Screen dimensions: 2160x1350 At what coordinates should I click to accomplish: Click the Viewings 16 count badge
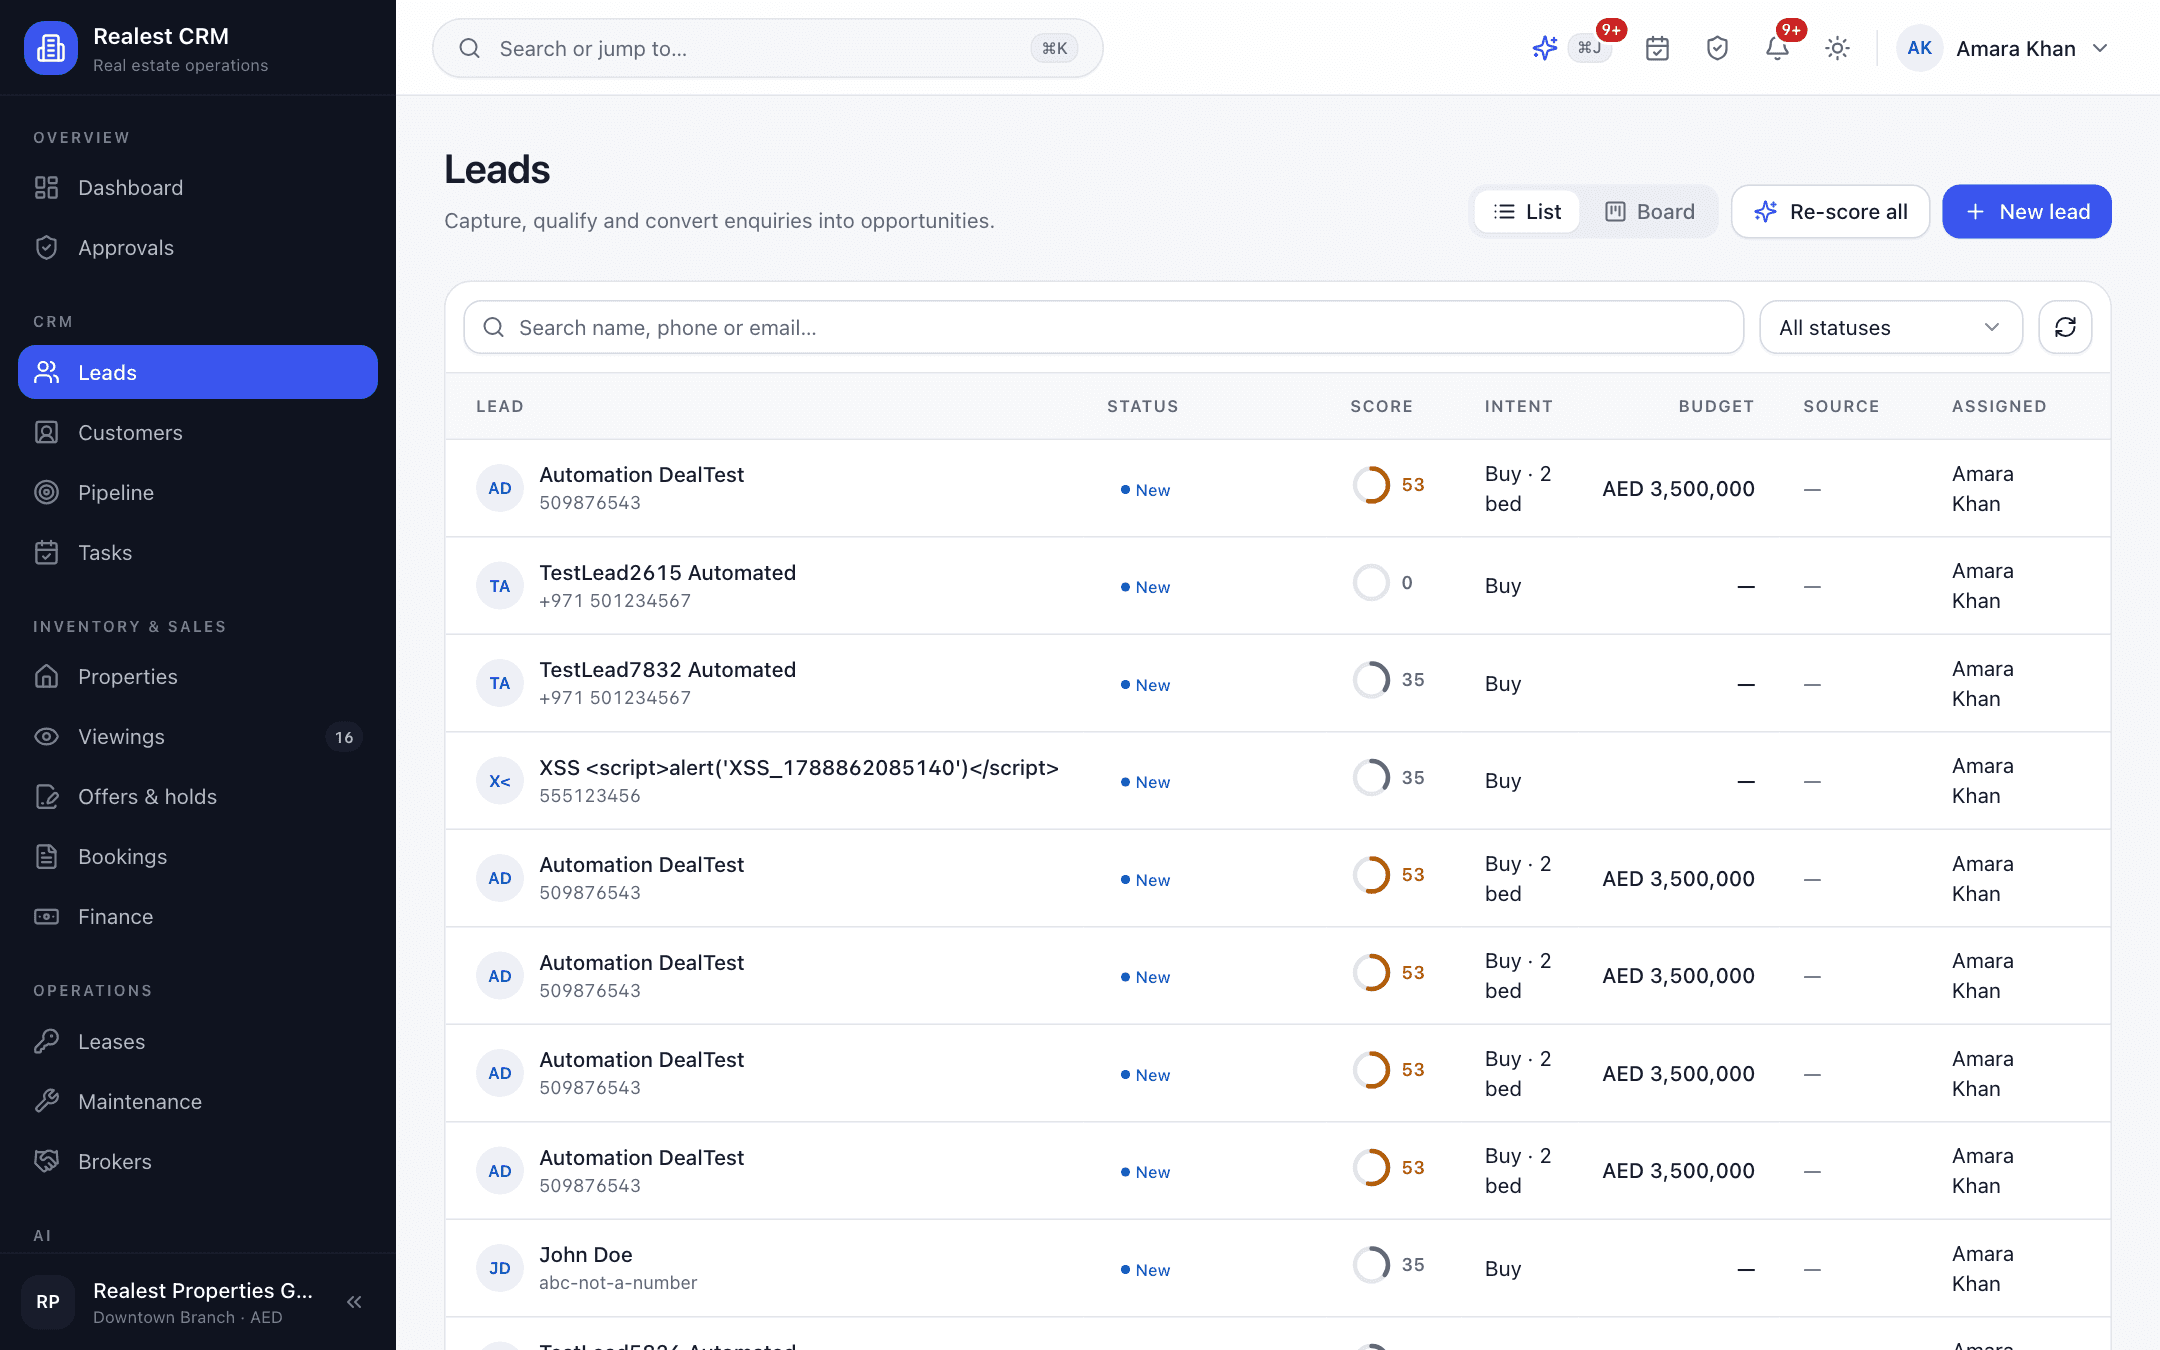coord(344,737)
